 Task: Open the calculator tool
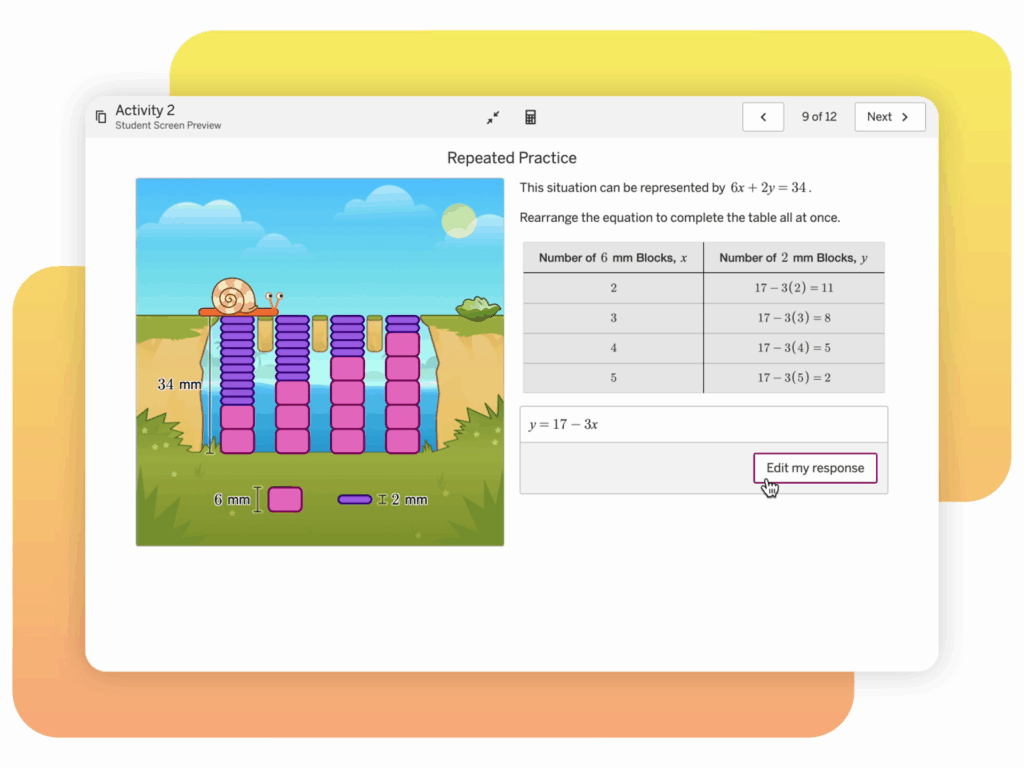[x=531, y=117]
